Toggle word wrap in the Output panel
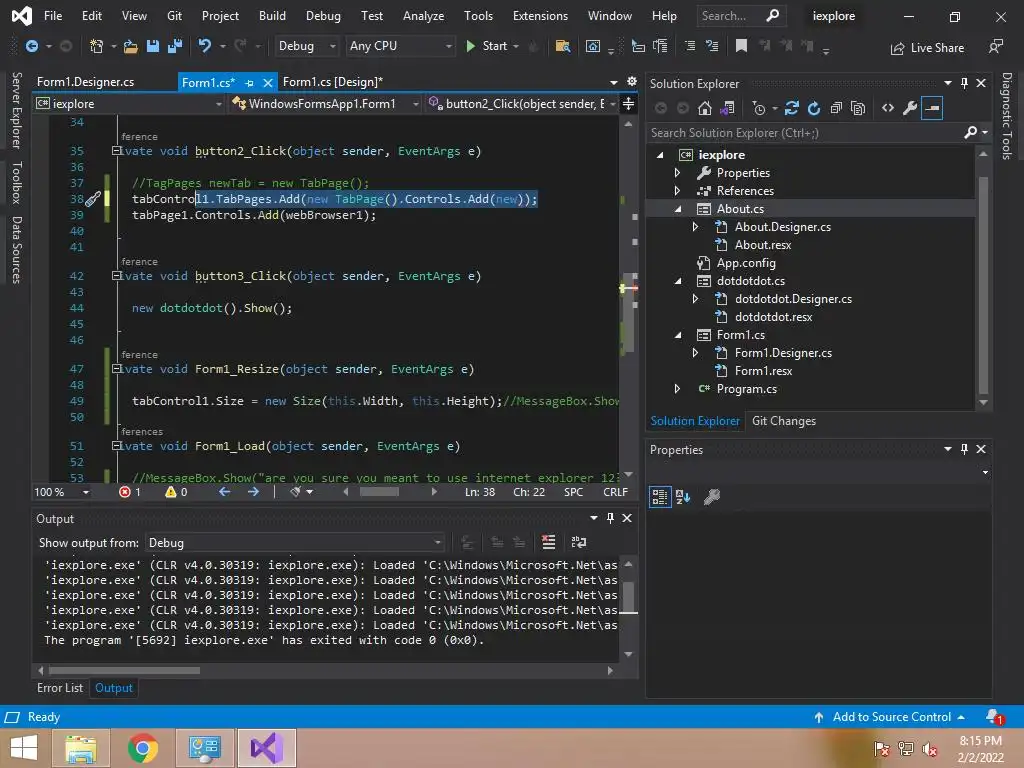 point(578,542)
